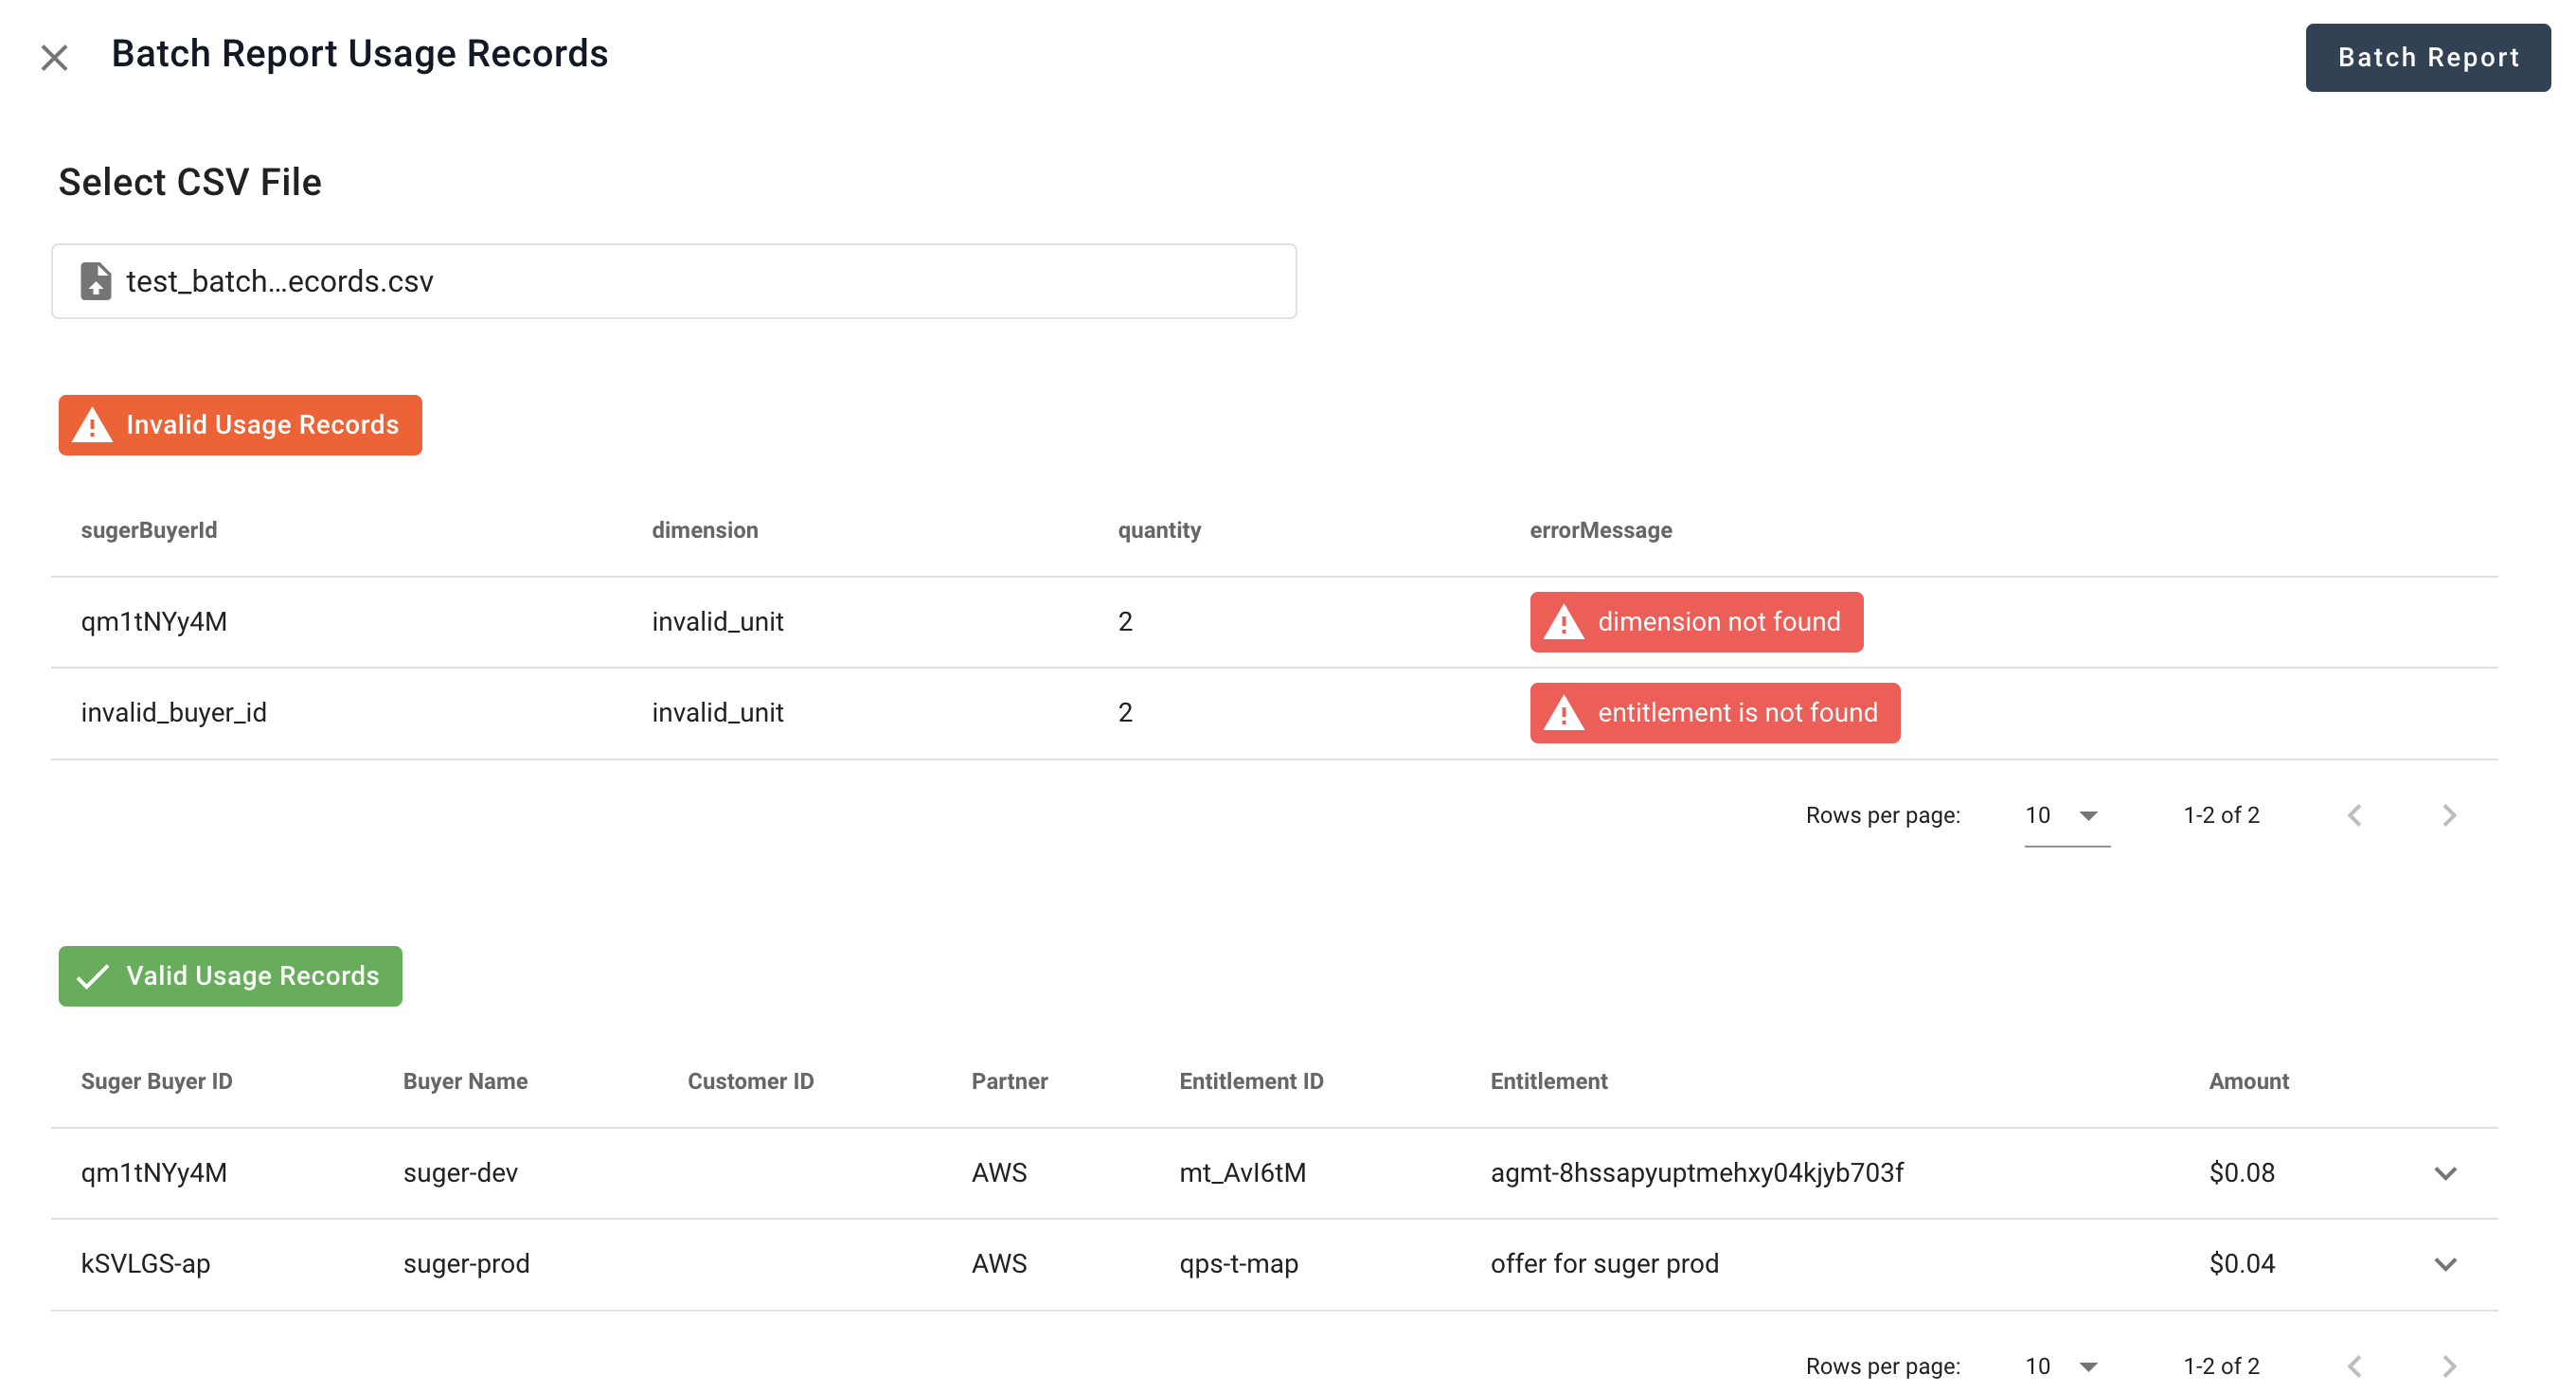Viewport: 2576px width, 1392px height.
Task: Click the Batch Report button
Action: click(2427, 57)
